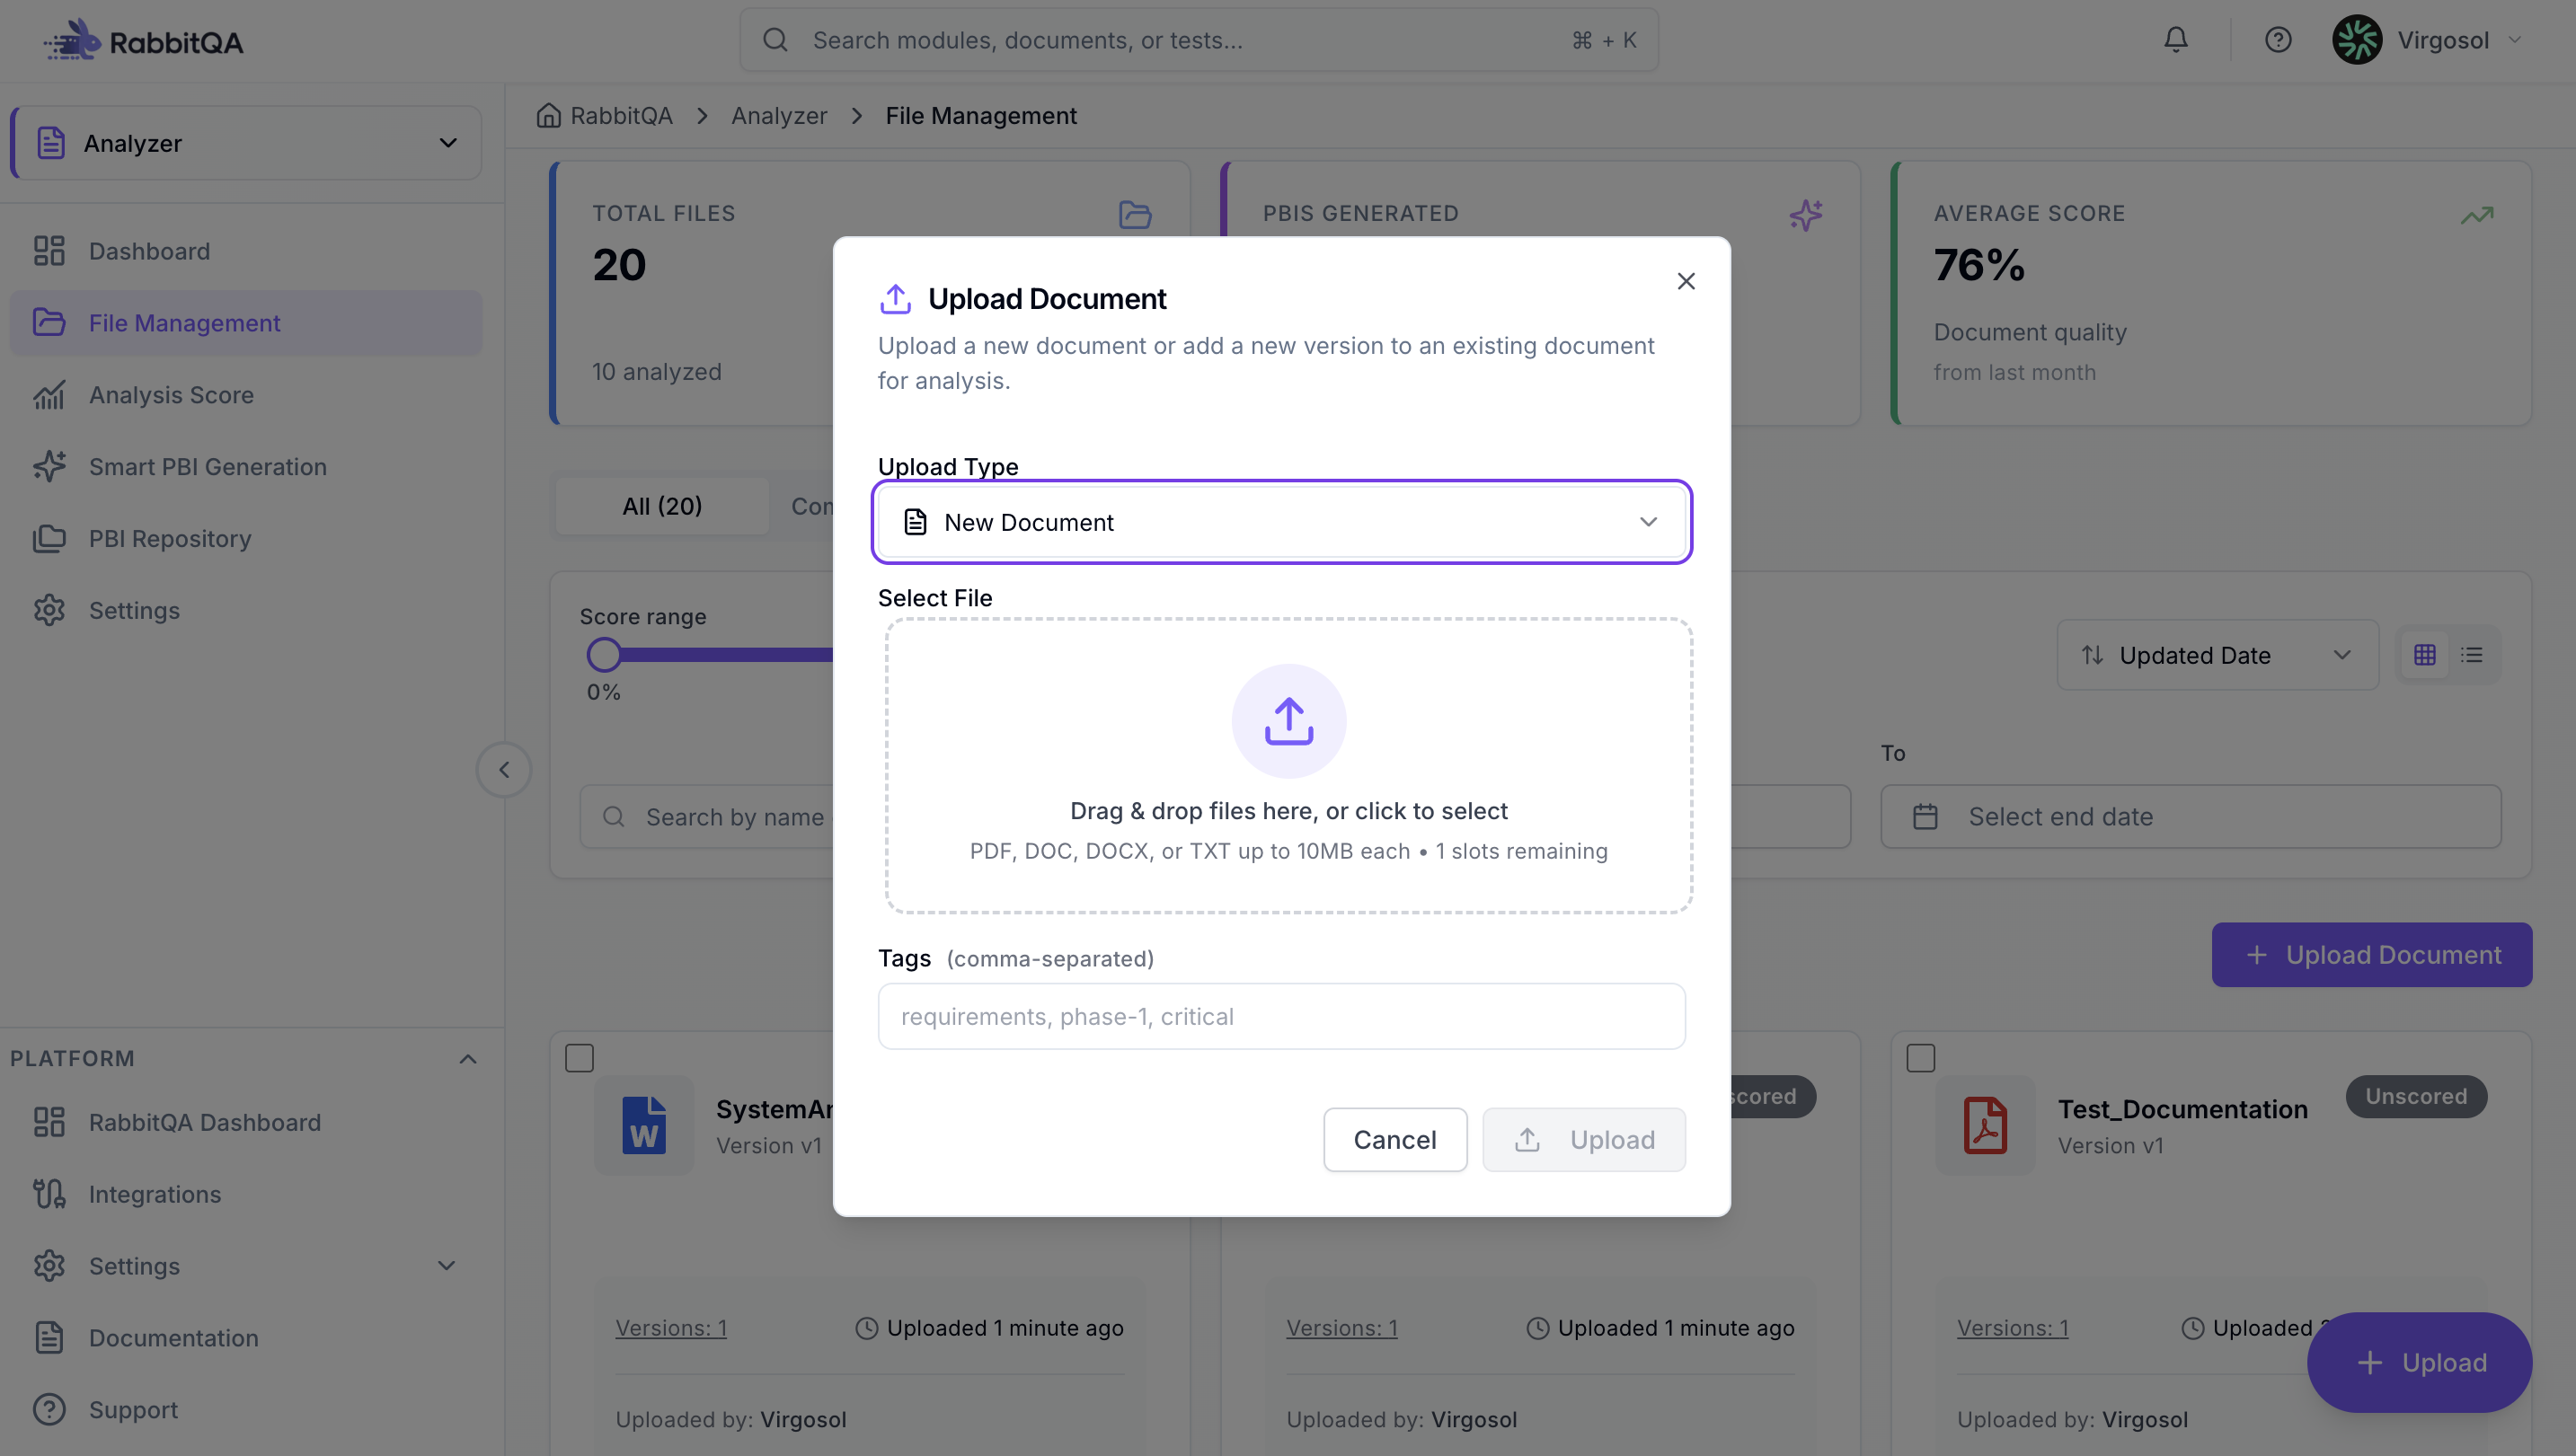
Task: Click the notifications bell icon
Action: (2176, 40)
